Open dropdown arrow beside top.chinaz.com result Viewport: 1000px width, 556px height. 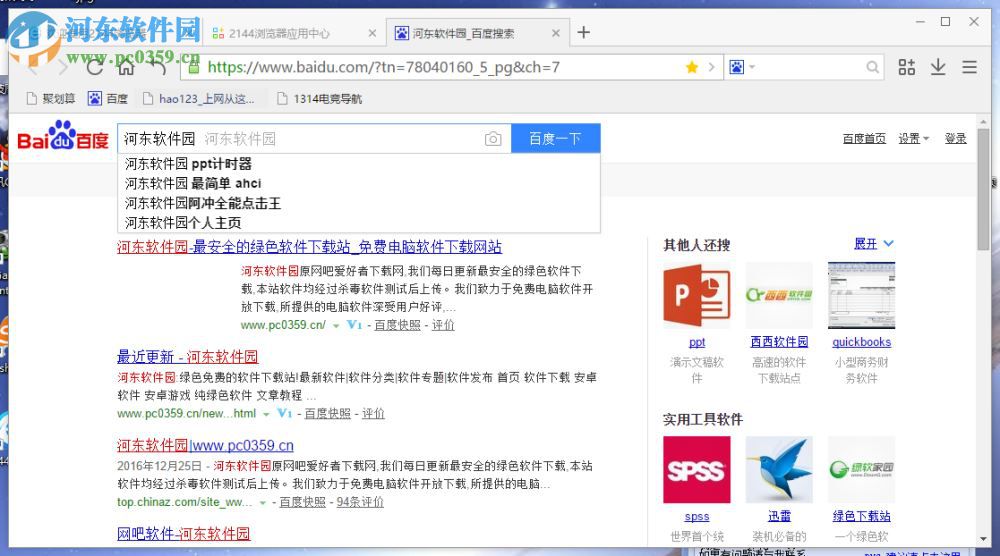262,503
